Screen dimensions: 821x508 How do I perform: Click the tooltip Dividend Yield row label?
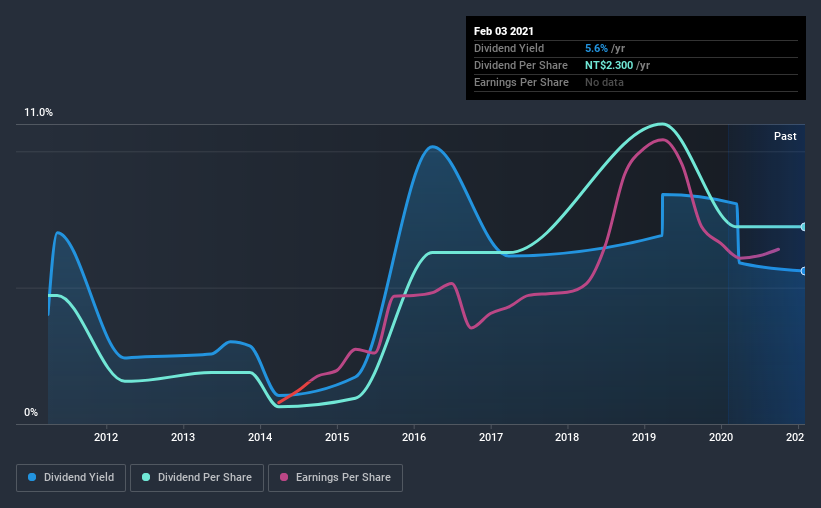(x=509, y=48)
